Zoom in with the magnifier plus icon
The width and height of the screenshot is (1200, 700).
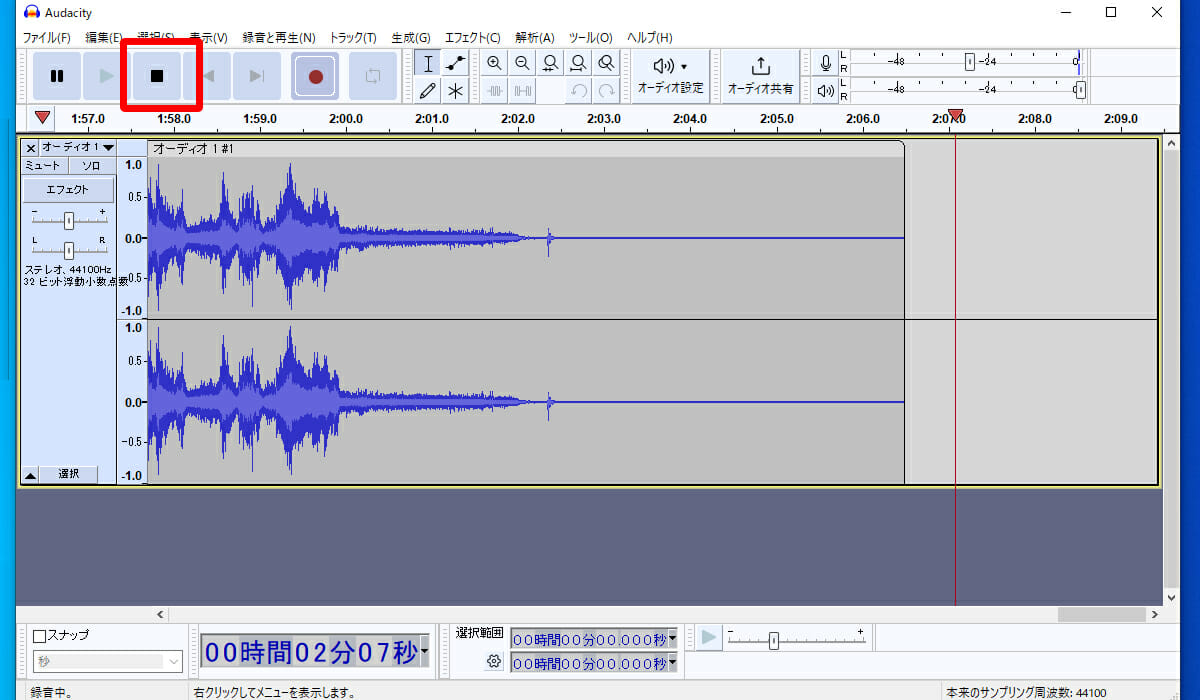click(494, 63)
